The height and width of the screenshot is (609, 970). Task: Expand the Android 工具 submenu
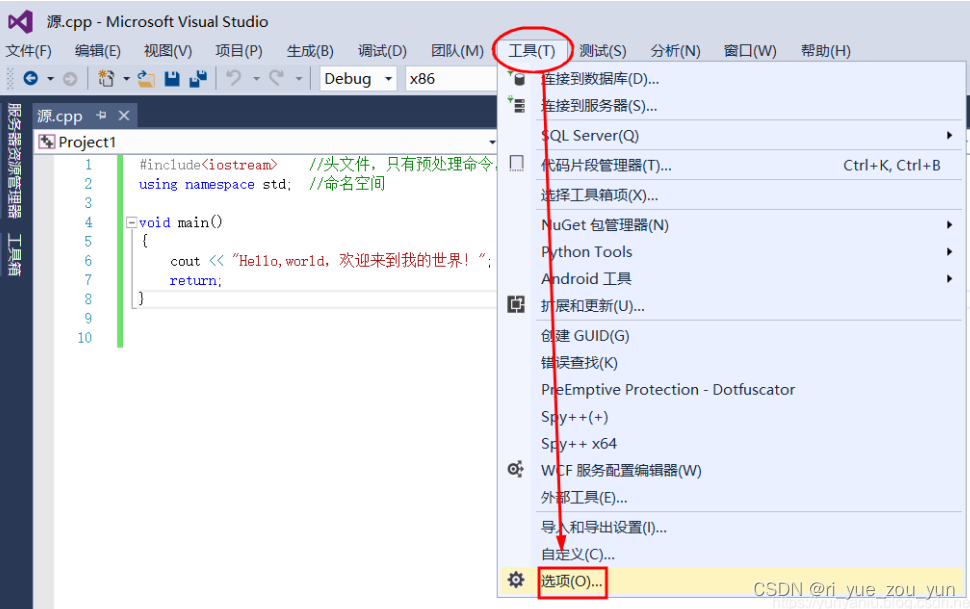949,279
